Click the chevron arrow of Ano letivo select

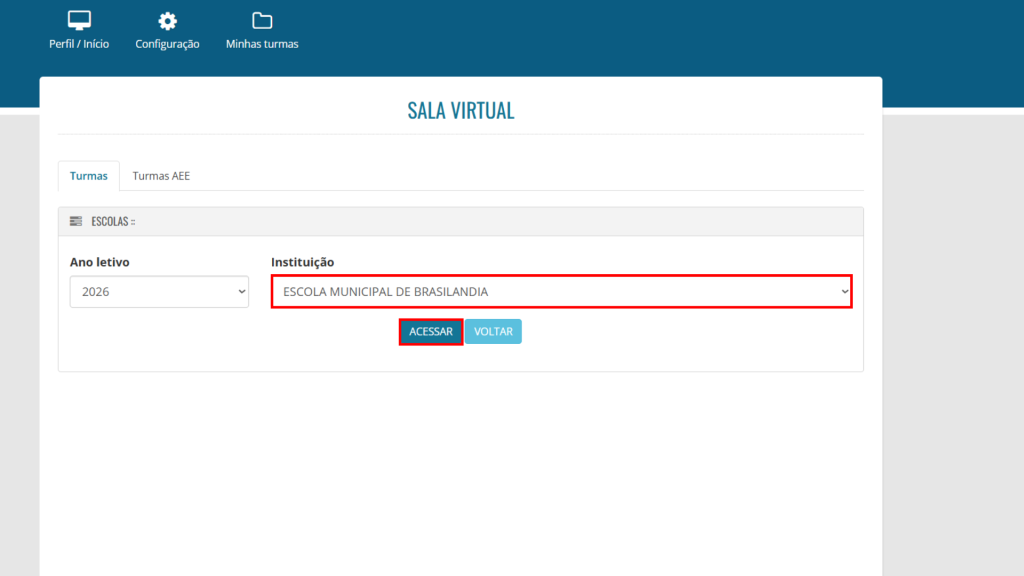coord(241,292)
